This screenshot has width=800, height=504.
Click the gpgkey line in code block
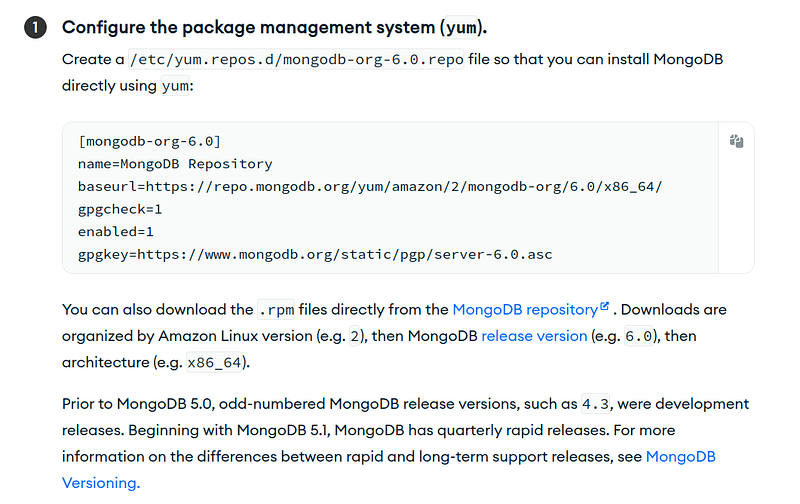coord(315,255)
